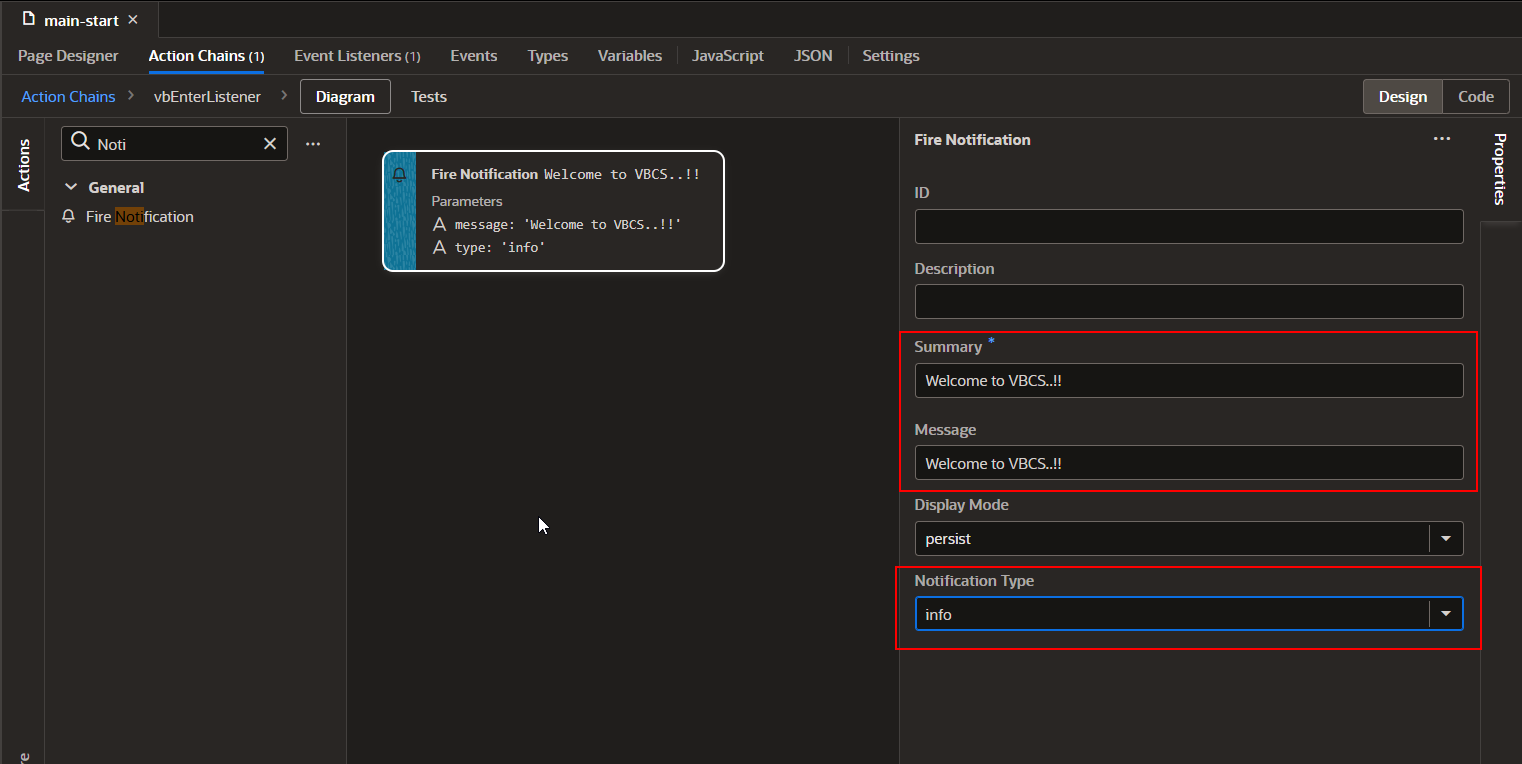Switch to JavaScript tab
The height and width of the screenshot is (764, 1522).
[x=728, y=56]
